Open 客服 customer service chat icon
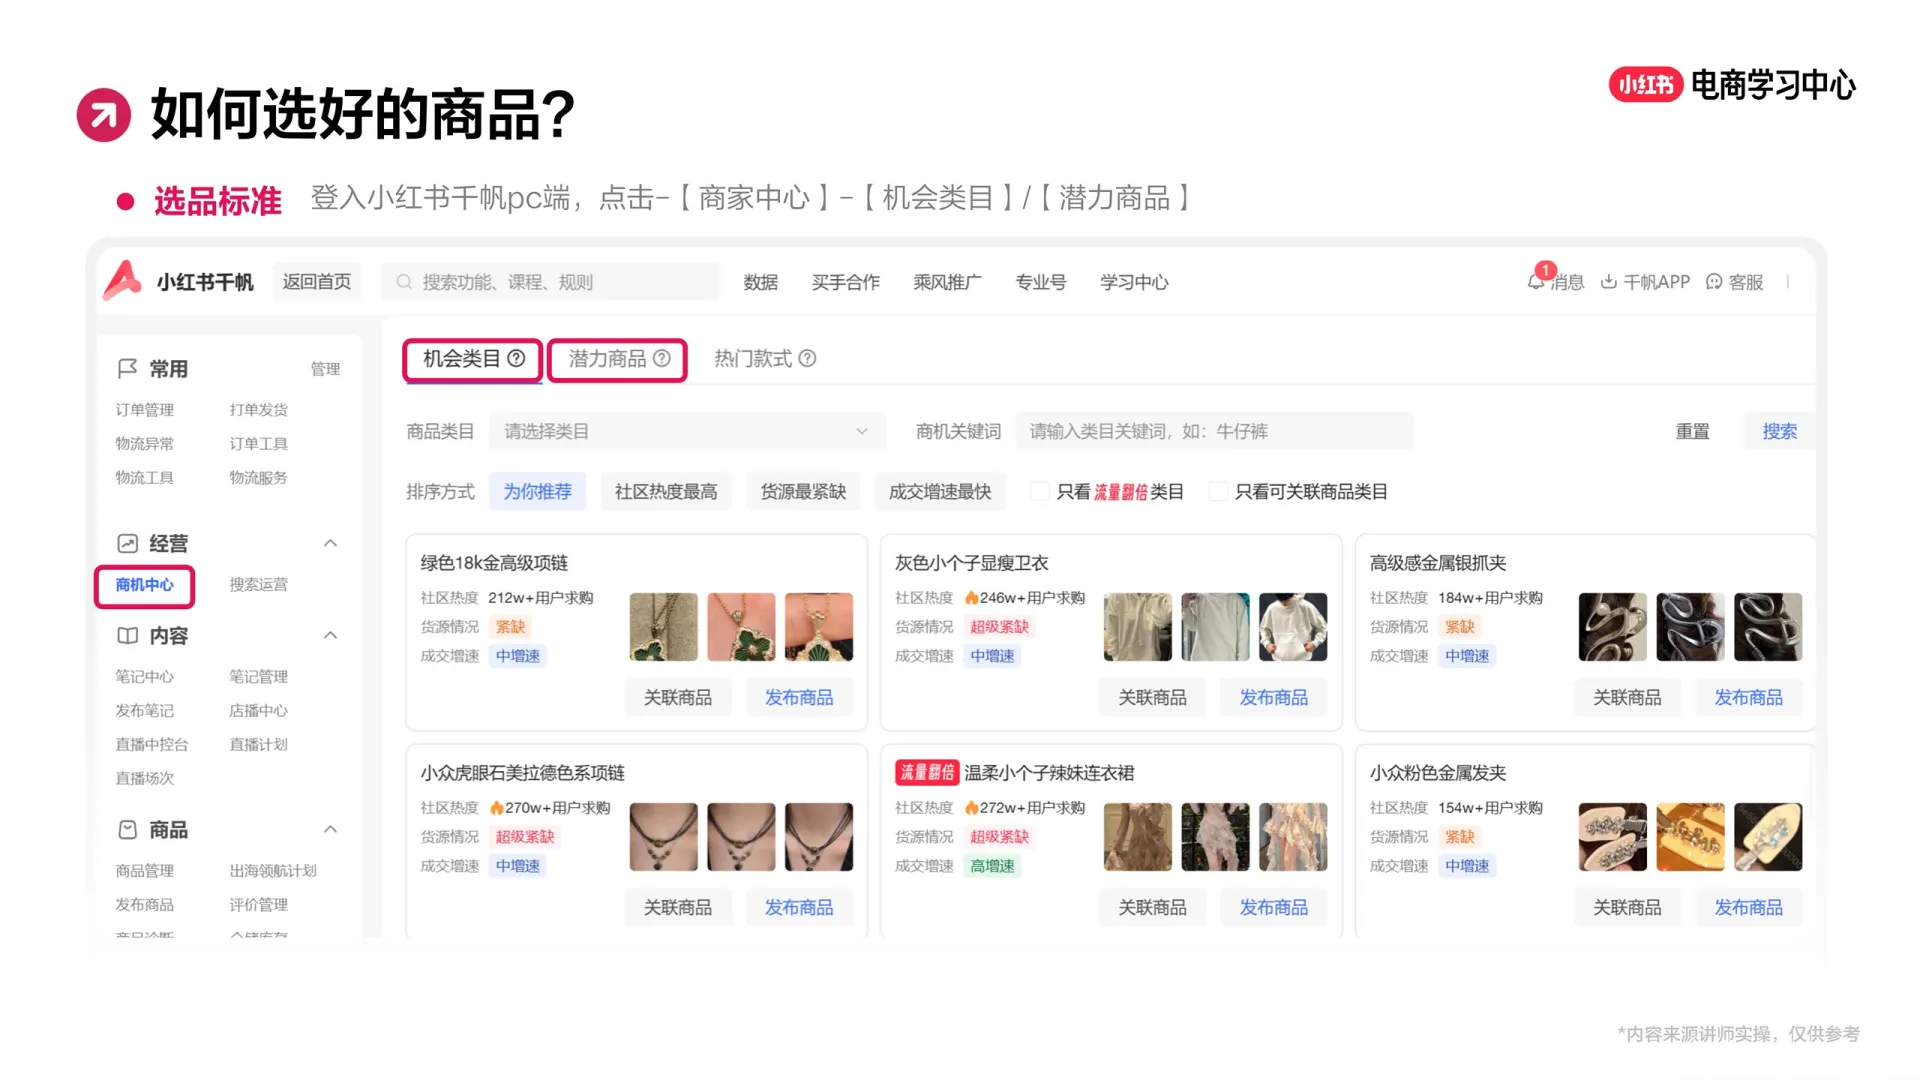The image size is (1920, 1080). pos(1715,282)
